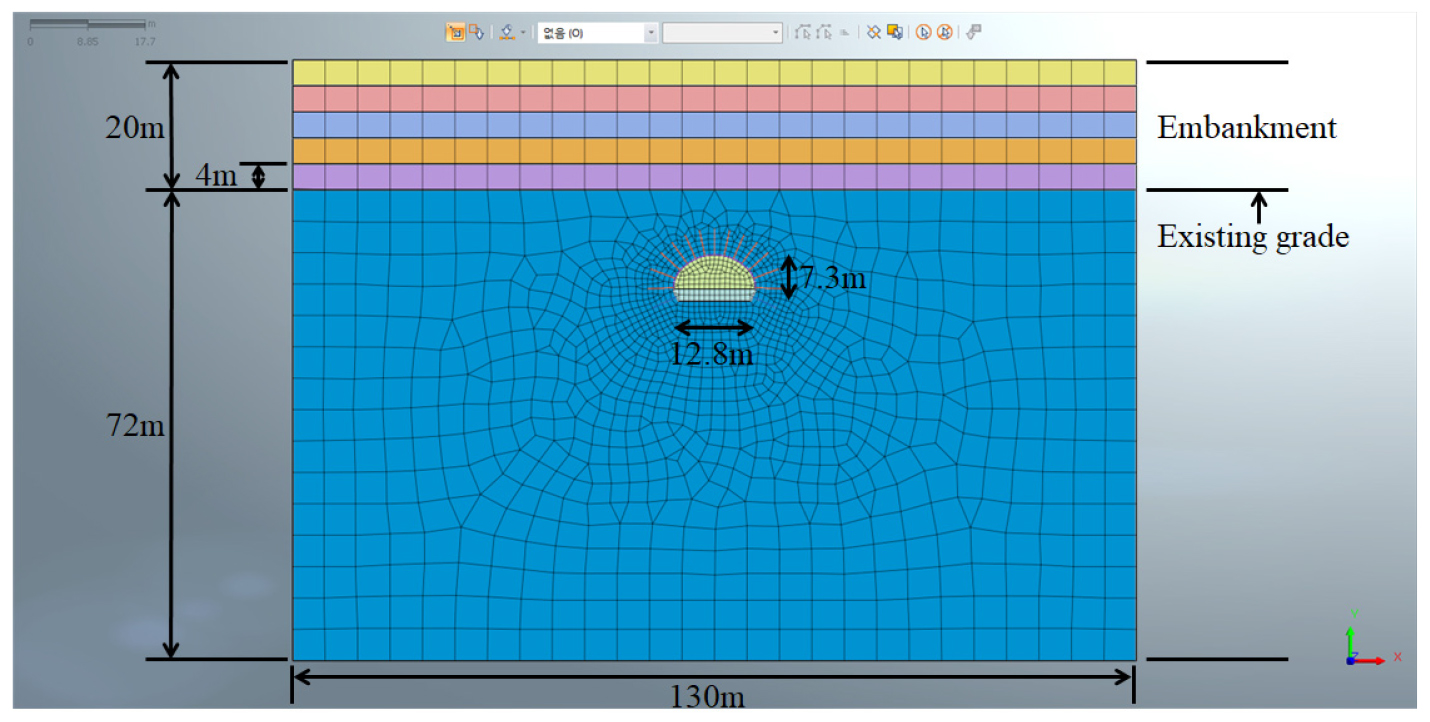Click the second orange circled cursor icon
1430x722 pixels.
[944, 33]
